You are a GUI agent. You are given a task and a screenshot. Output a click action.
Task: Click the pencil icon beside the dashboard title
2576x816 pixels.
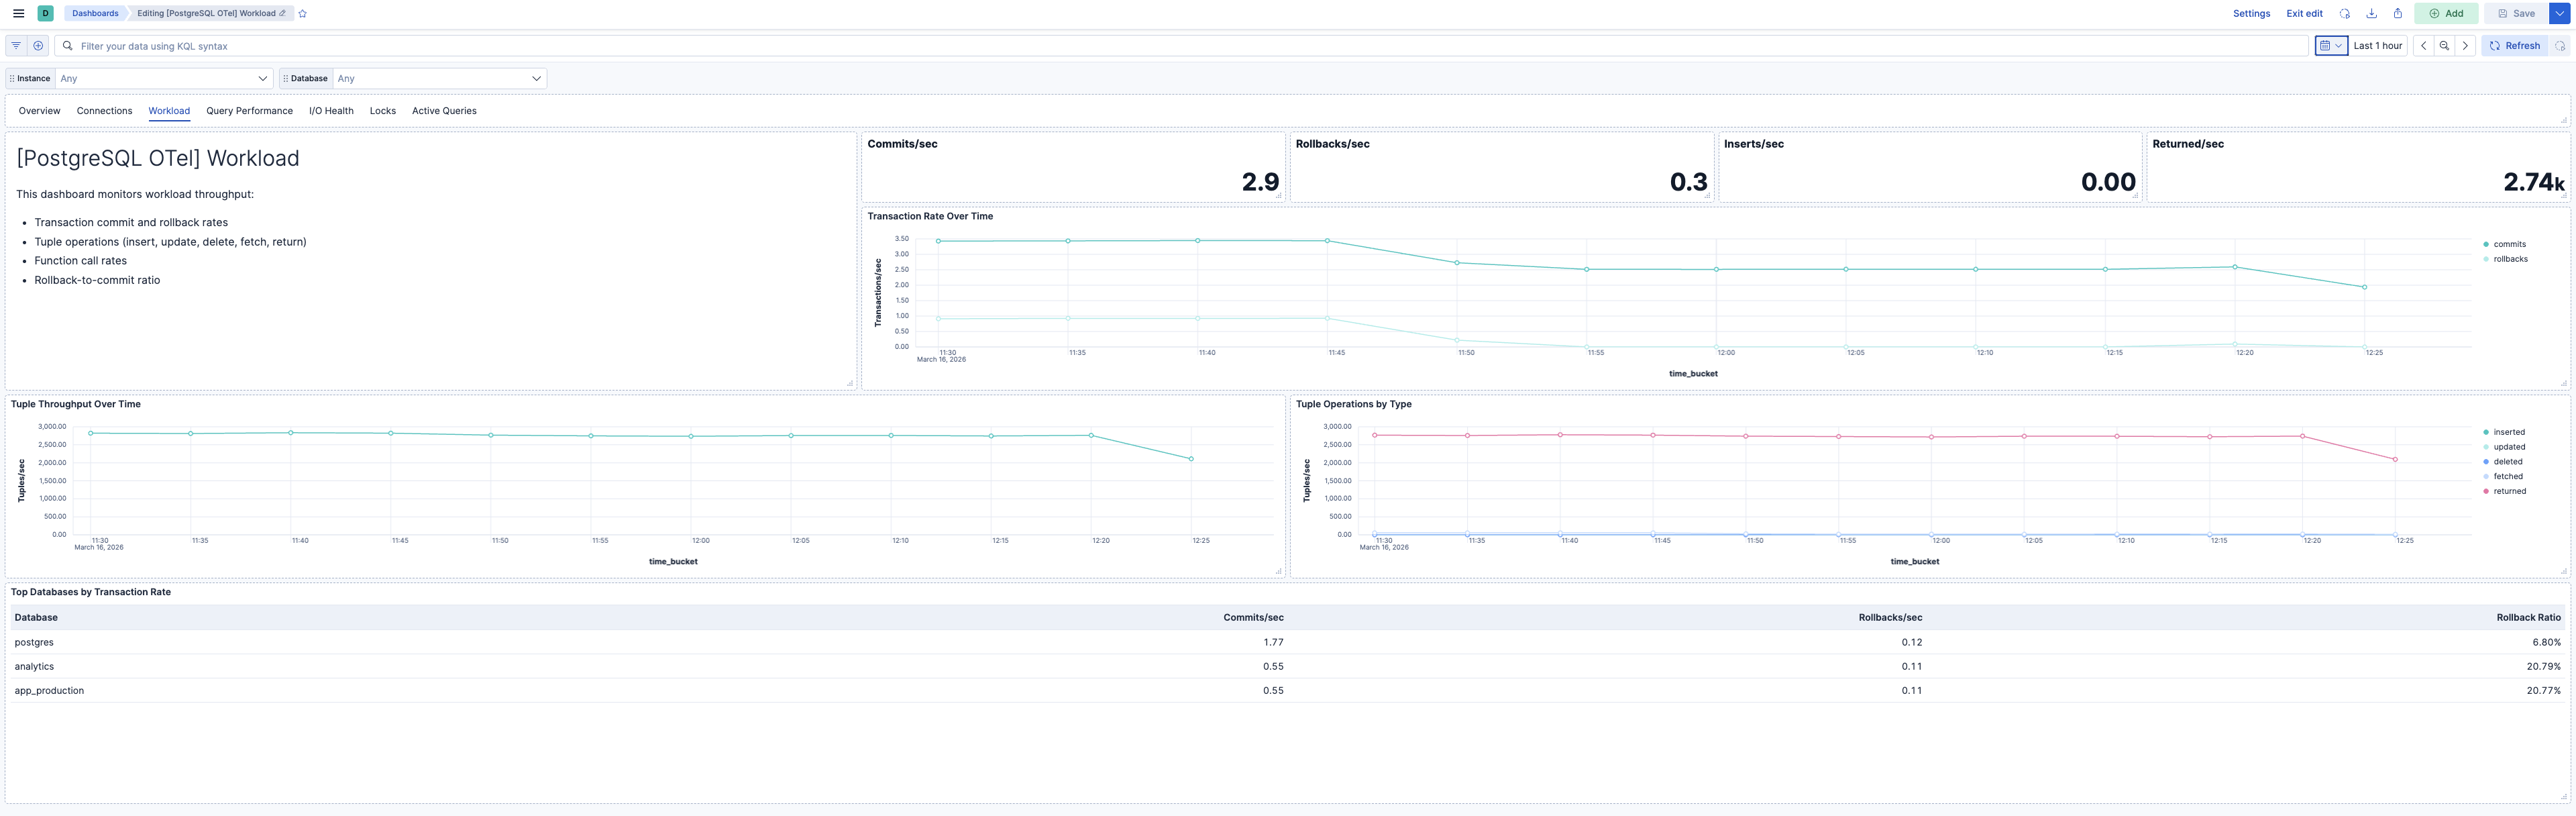pyautogui.click(x=283, y=13)
